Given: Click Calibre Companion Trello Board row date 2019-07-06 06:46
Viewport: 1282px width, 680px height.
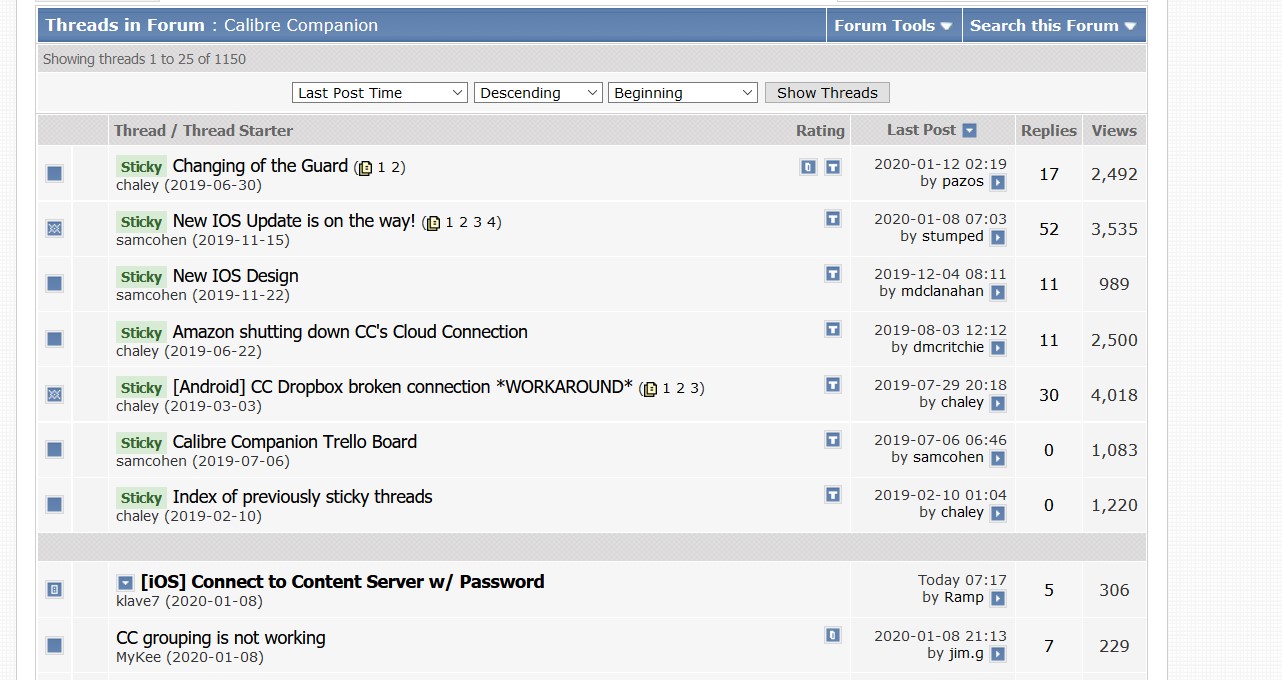Looking at the screenshot, I should pos(940,440).
